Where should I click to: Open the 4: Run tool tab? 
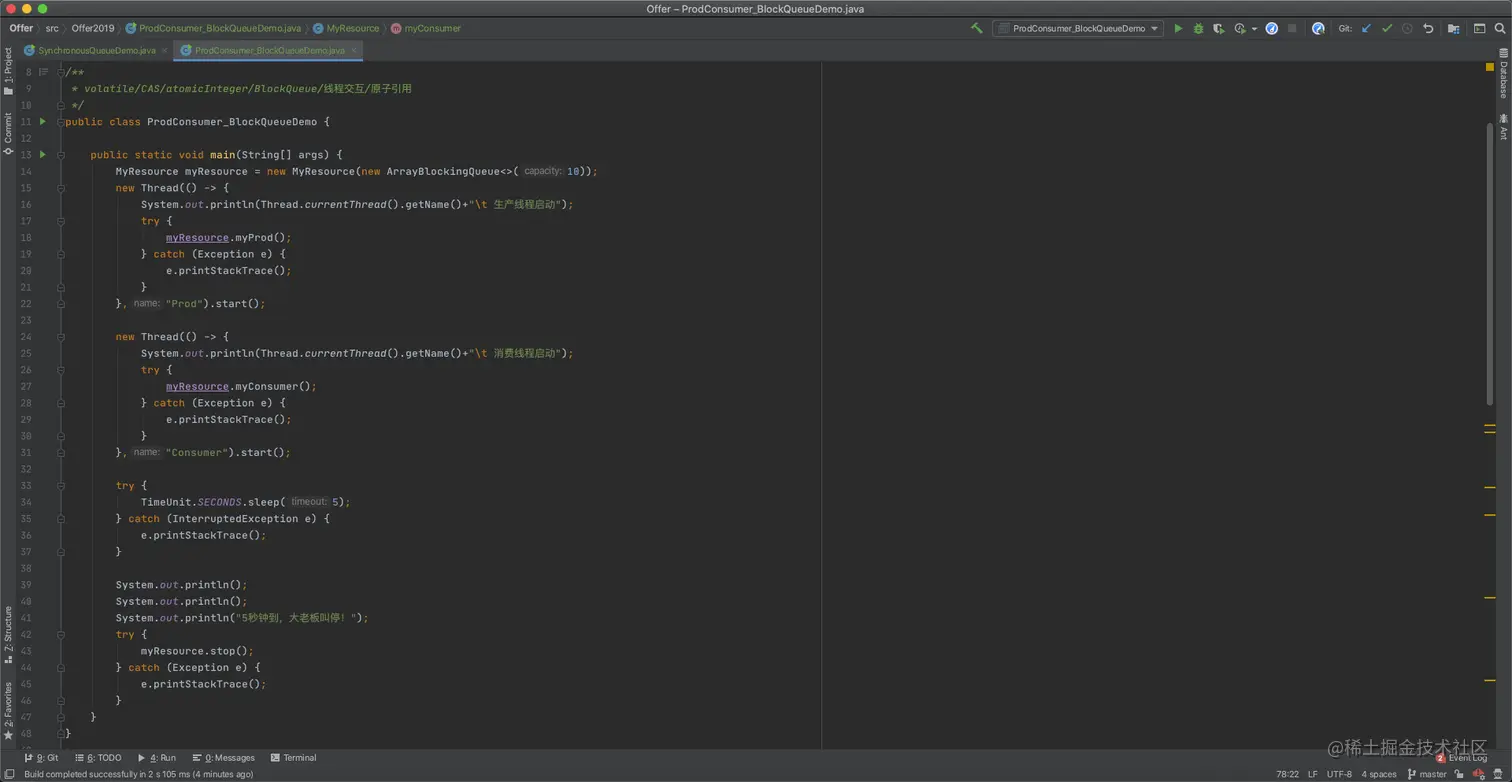pyautogui.click(x=156, y=758)
